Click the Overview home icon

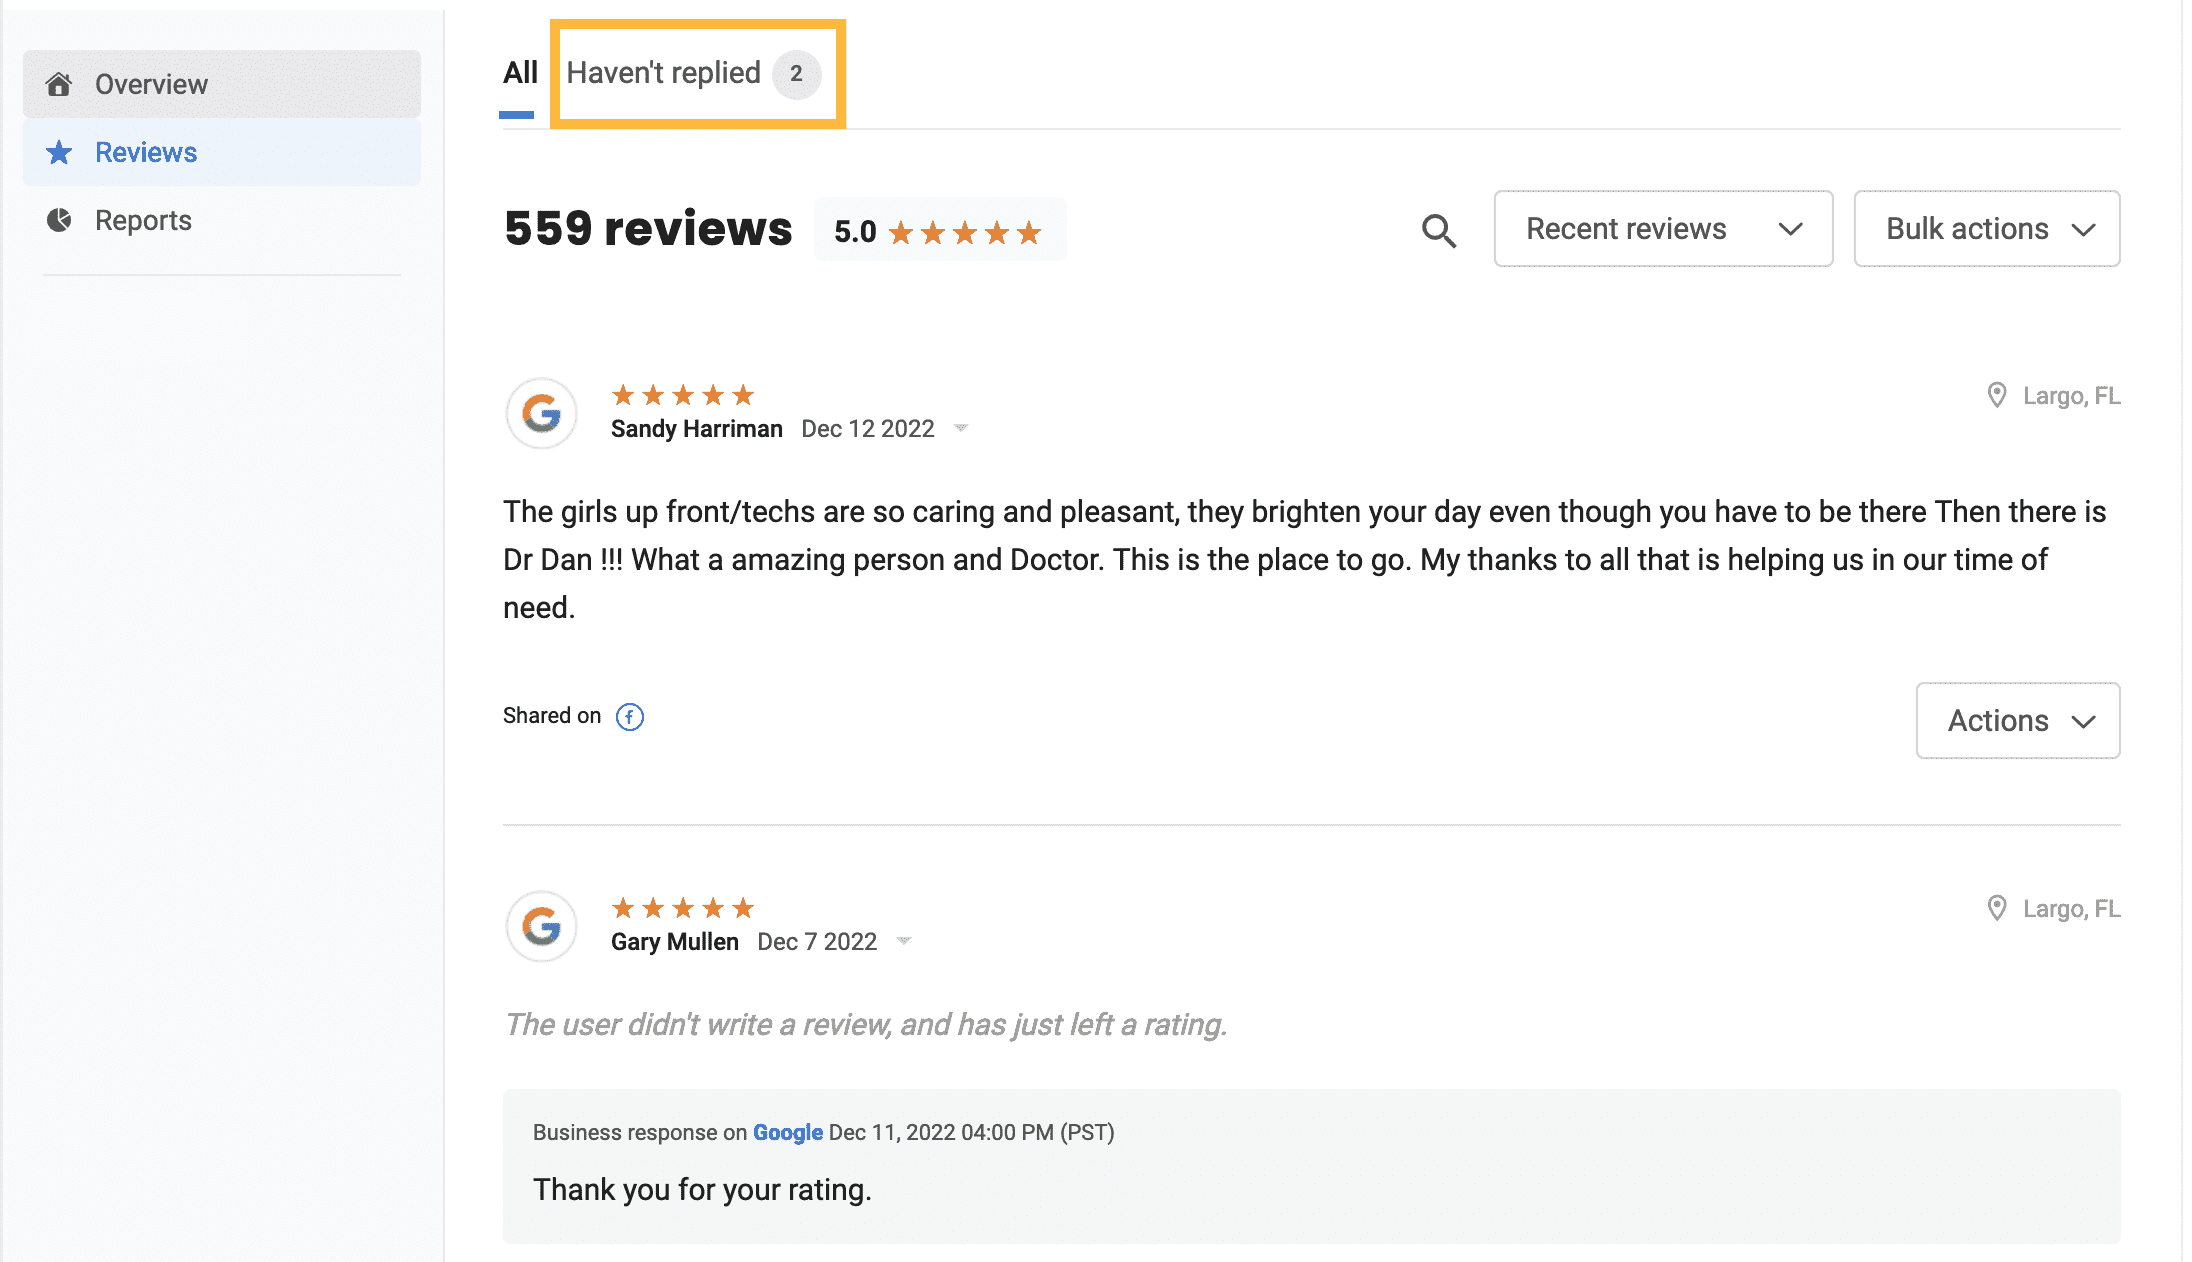[x=59, y=84]
